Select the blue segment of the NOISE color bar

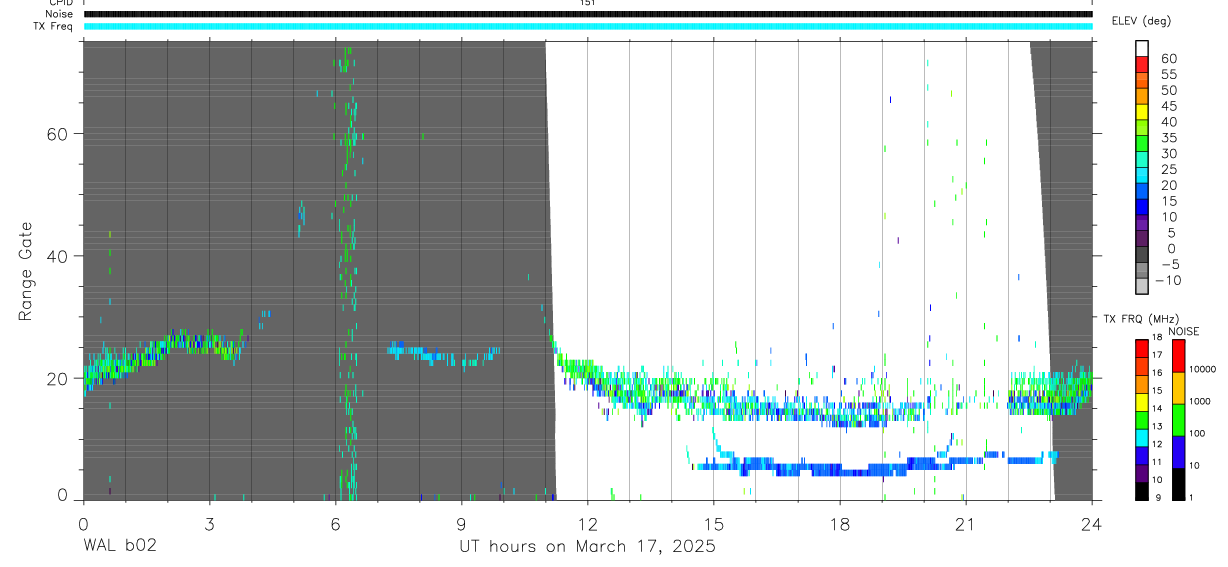point(1179,452)
